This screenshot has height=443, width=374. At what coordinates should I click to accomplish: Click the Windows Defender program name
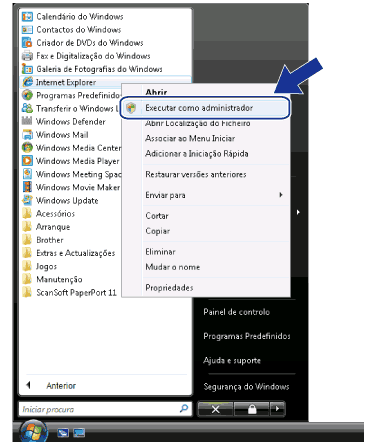click(x=71, y=122)
